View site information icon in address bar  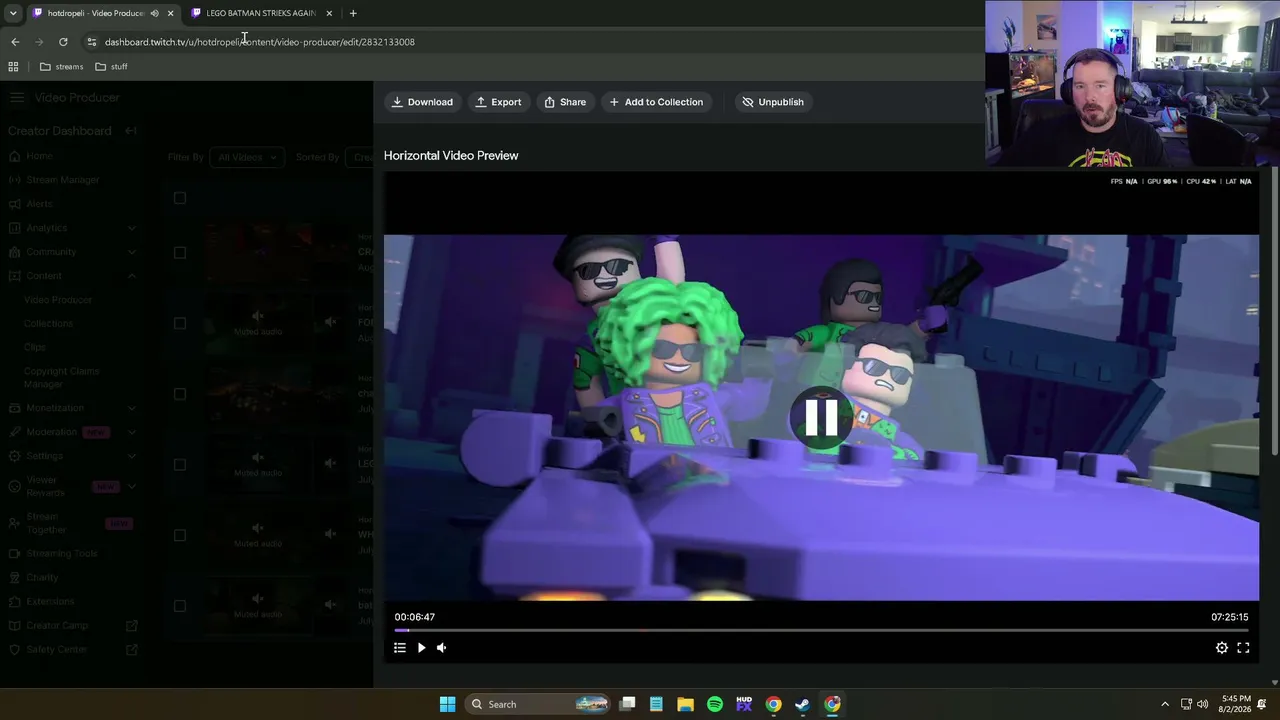(x=92, y=42)
